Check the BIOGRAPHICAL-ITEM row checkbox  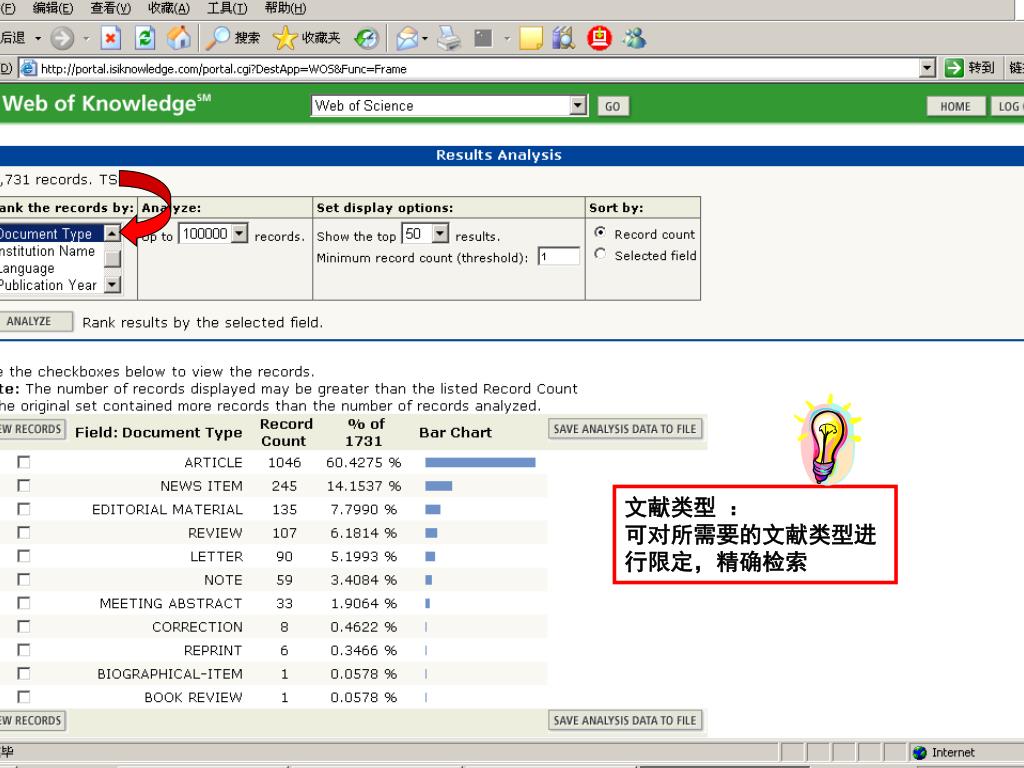coord(24,673)
